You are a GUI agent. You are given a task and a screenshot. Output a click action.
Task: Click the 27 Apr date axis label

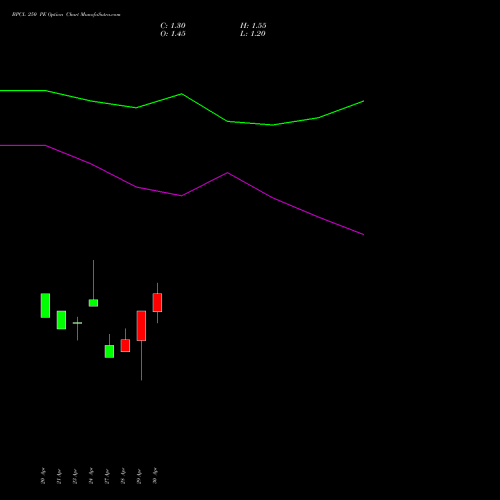click(107, 476)
